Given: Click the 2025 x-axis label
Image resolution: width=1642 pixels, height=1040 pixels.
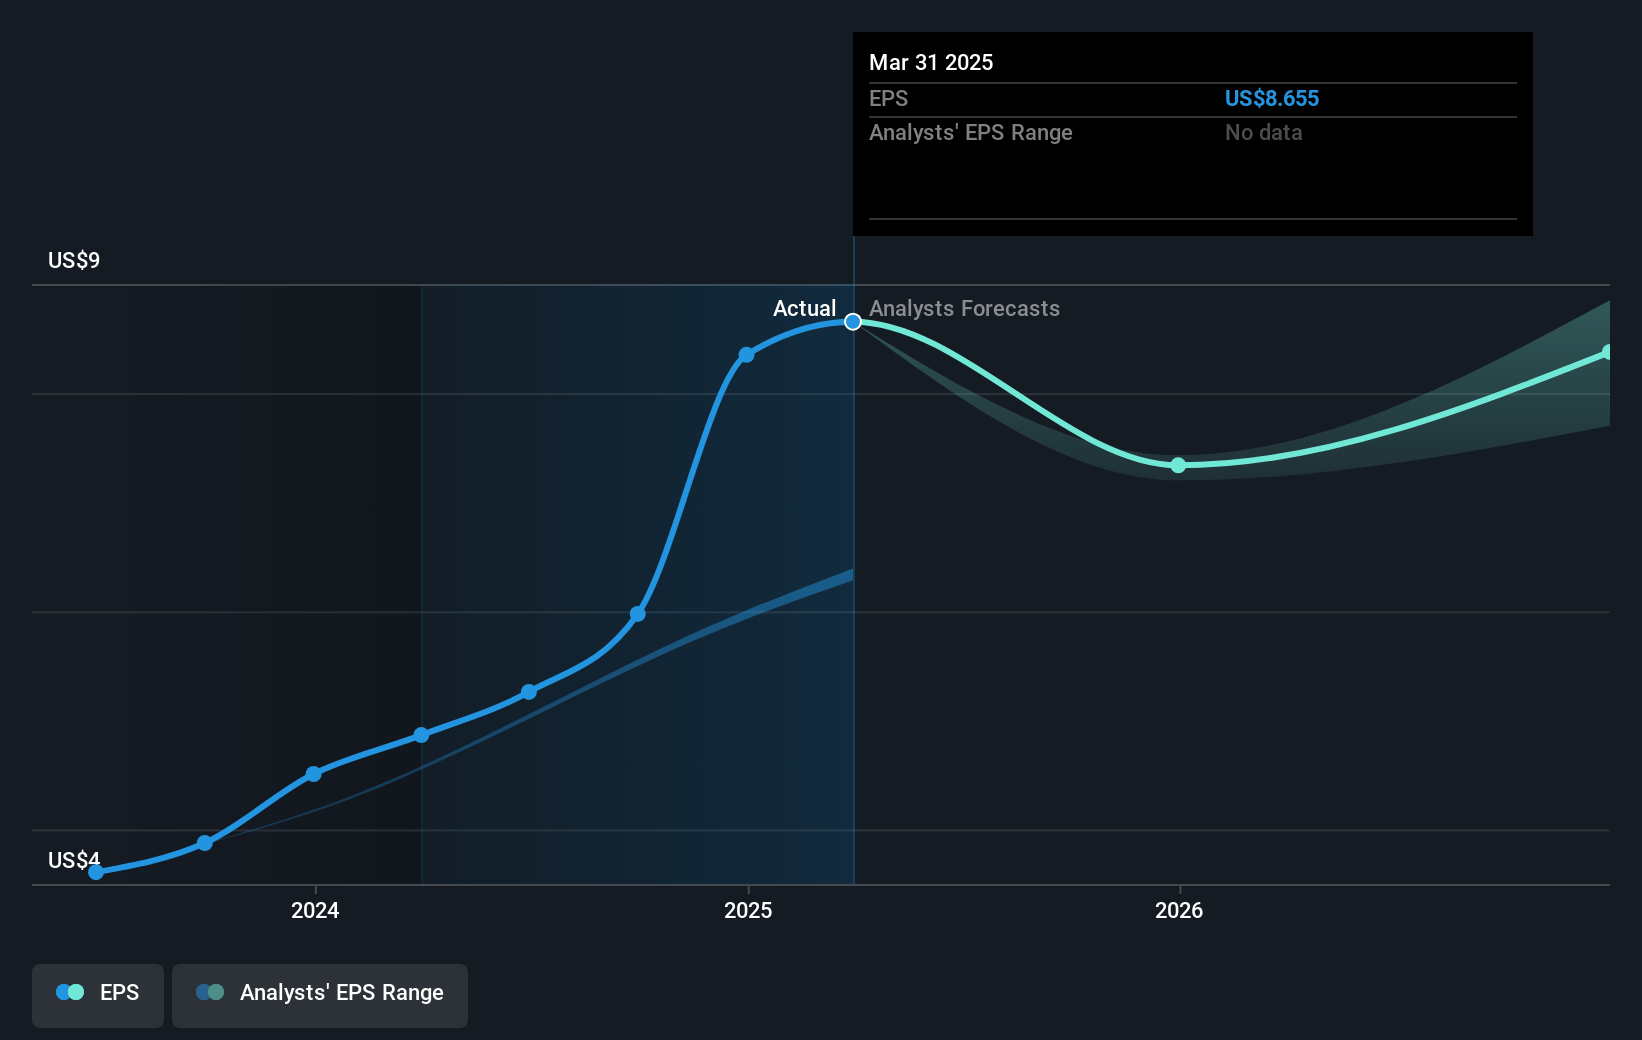Looking at the screenshot, I should tap(748, 910).
